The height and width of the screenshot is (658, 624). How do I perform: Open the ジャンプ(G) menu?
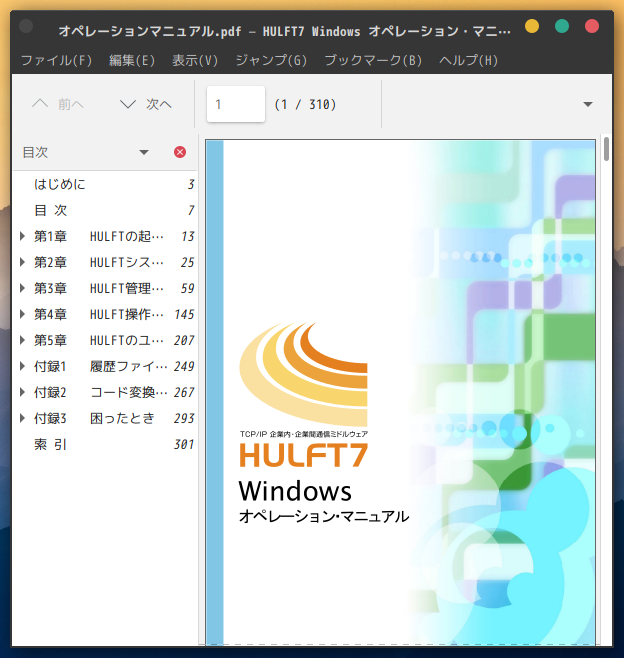tap(271, 60)
